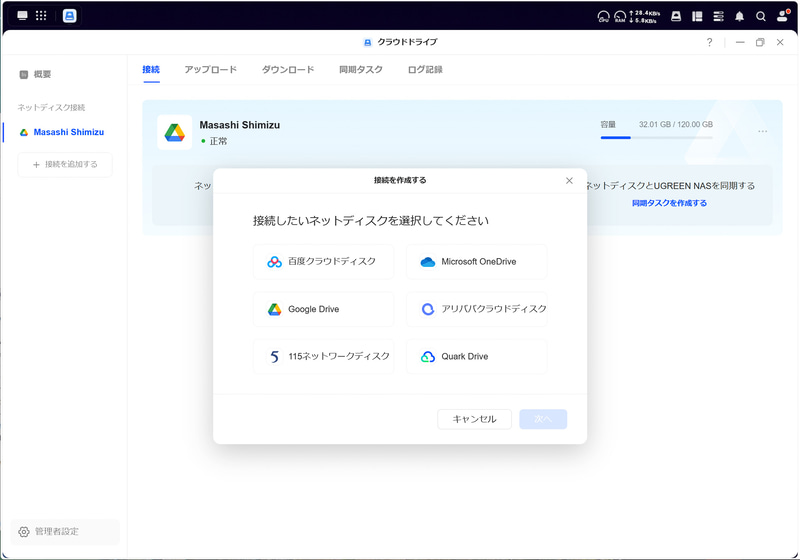Click the Alibaba cloud disk logo icon
This screenshot has width=800, height=560.
428,309
